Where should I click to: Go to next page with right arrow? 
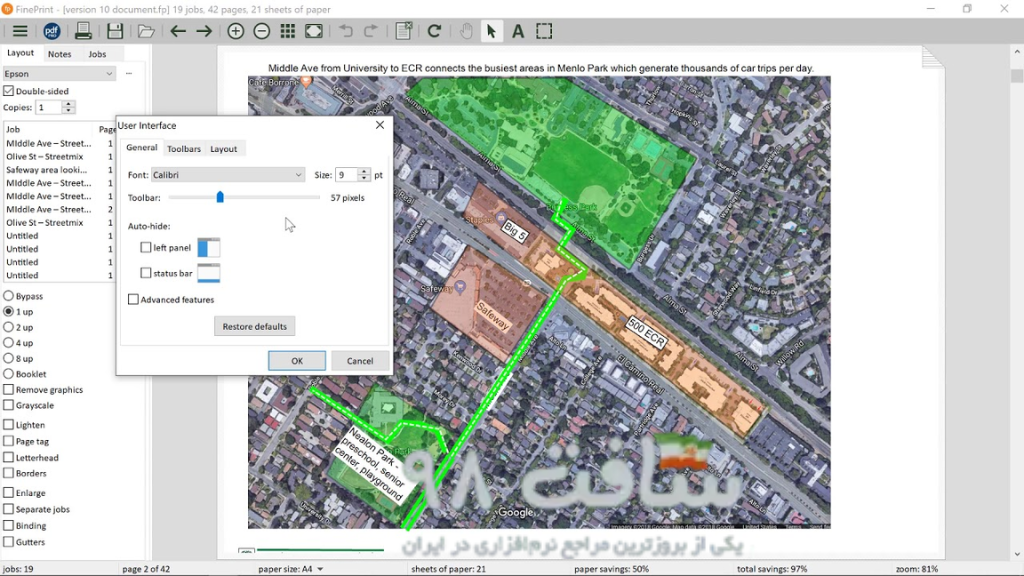tap(204, 31)
